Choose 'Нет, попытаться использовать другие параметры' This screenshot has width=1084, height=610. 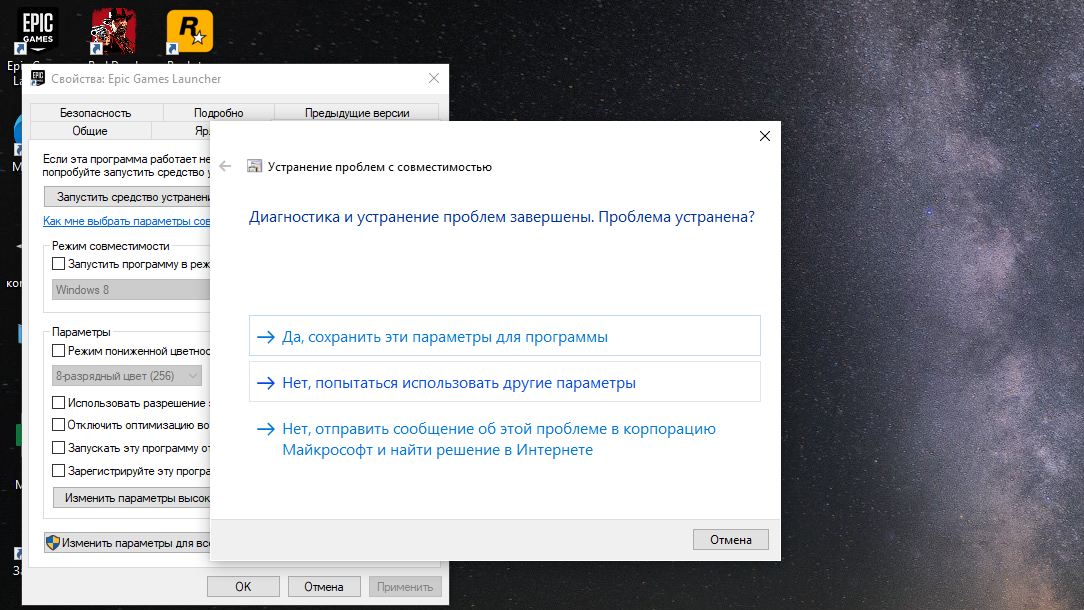coord(505,382)
